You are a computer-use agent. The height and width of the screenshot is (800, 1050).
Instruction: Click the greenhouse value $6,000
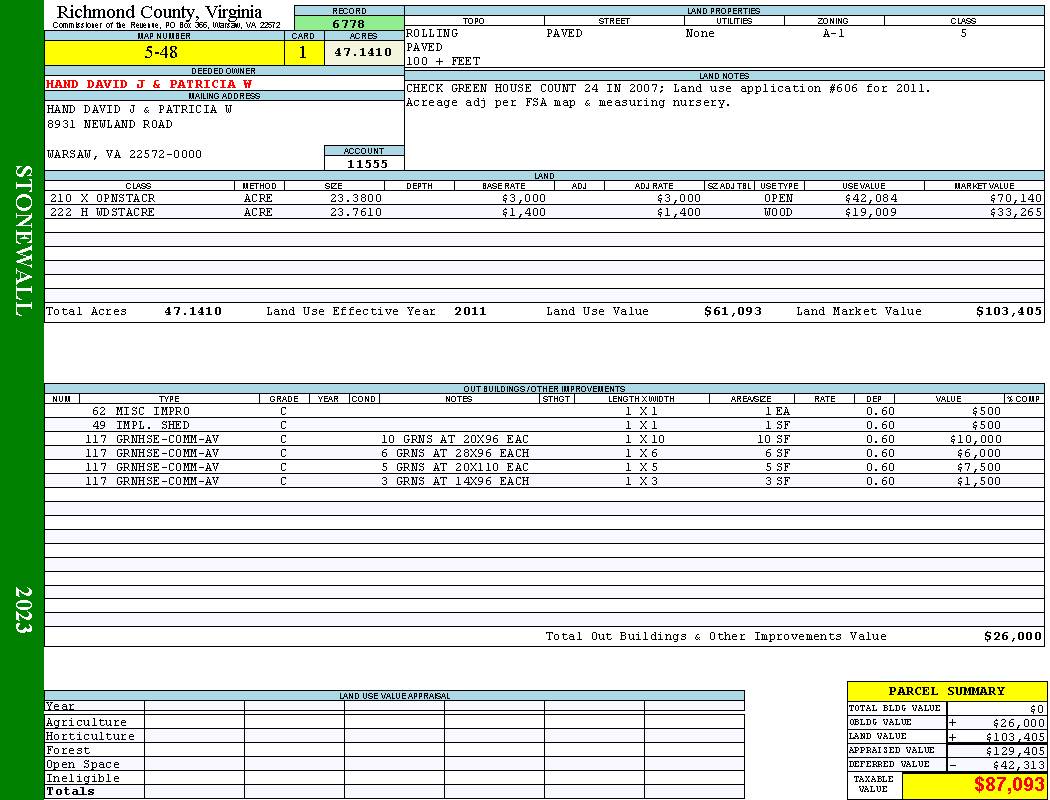(979, 453)
